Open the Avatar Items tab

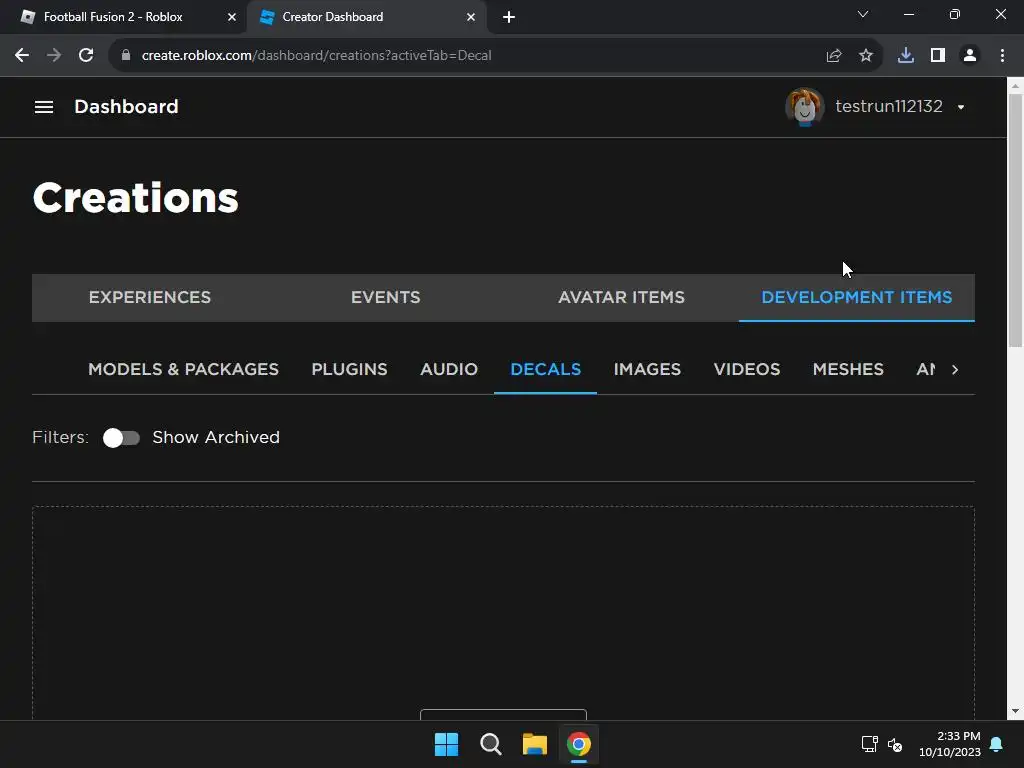[x=621, y=298]
